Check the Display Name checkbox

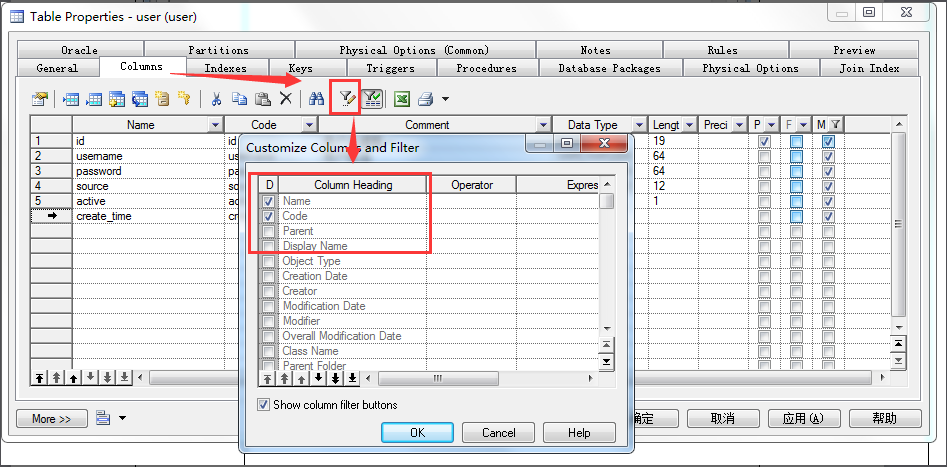click(x=269, y=246)
